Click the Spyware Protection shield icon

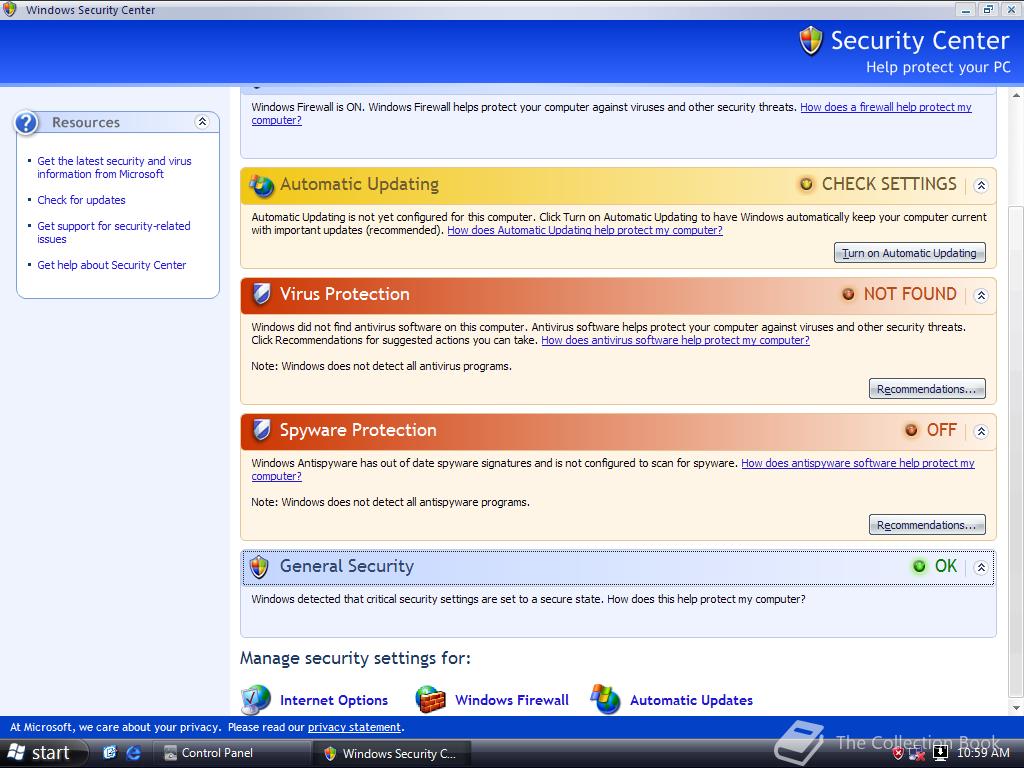262,430
